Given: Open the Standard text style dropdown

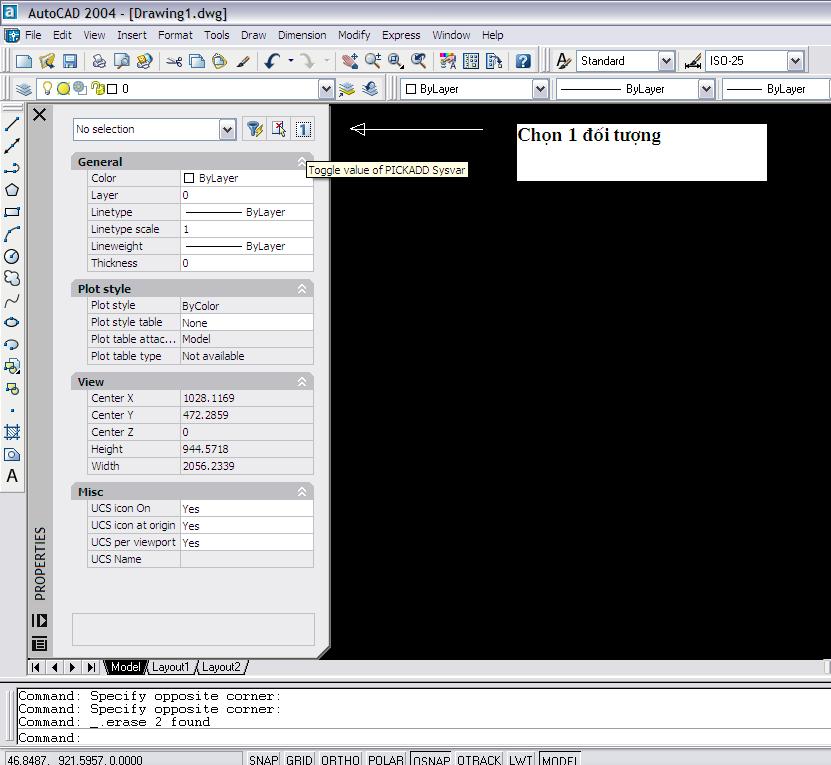Looking at the screenshot, I should tap(666, 61).
